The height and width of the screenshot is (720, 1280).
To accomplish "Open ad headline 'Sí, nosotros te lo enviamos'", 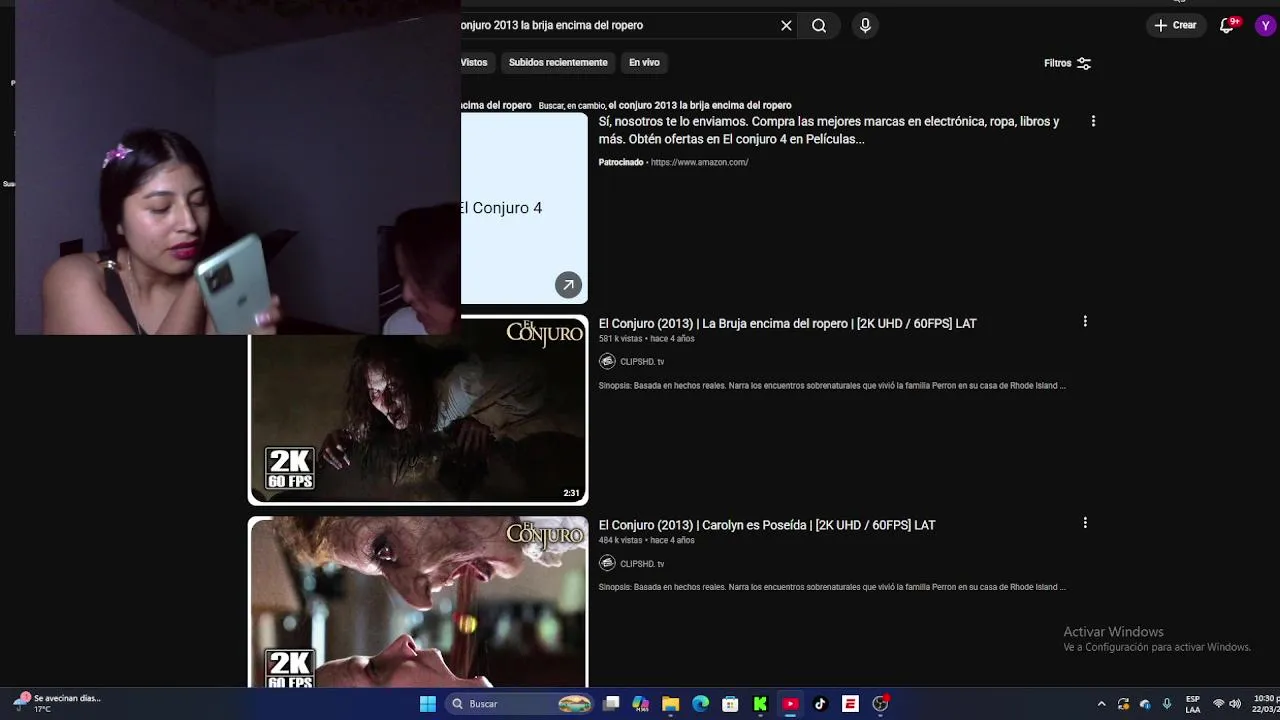I will [x=829, y=130].
